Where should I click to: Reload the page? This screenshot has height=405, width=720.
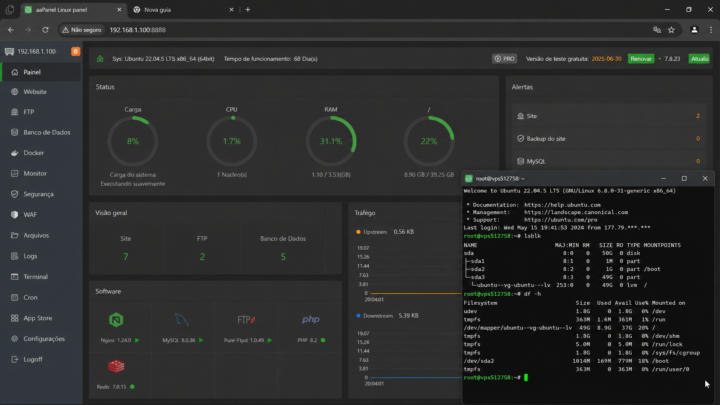tap(45, 30)
